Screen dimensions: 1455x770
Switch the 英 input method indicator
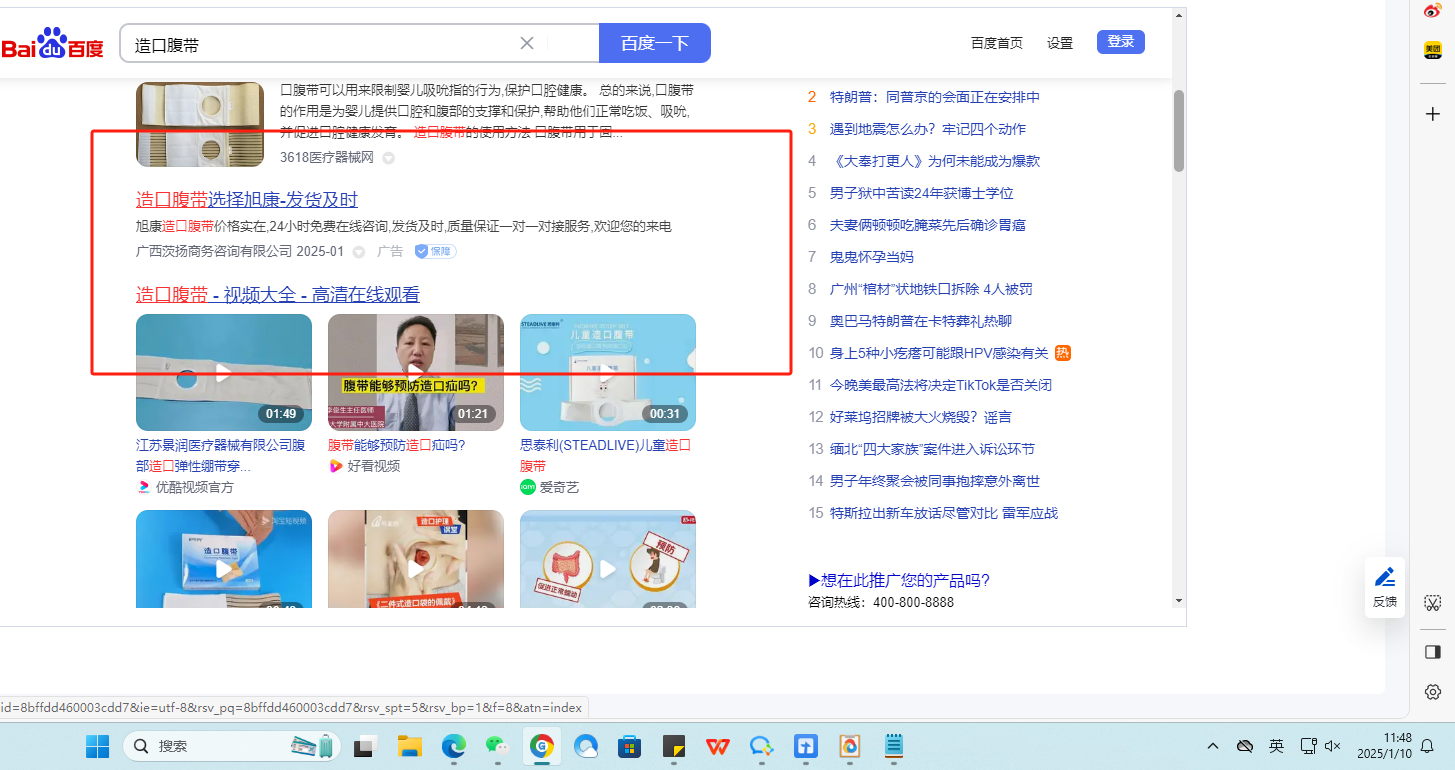coord(1277,746)
